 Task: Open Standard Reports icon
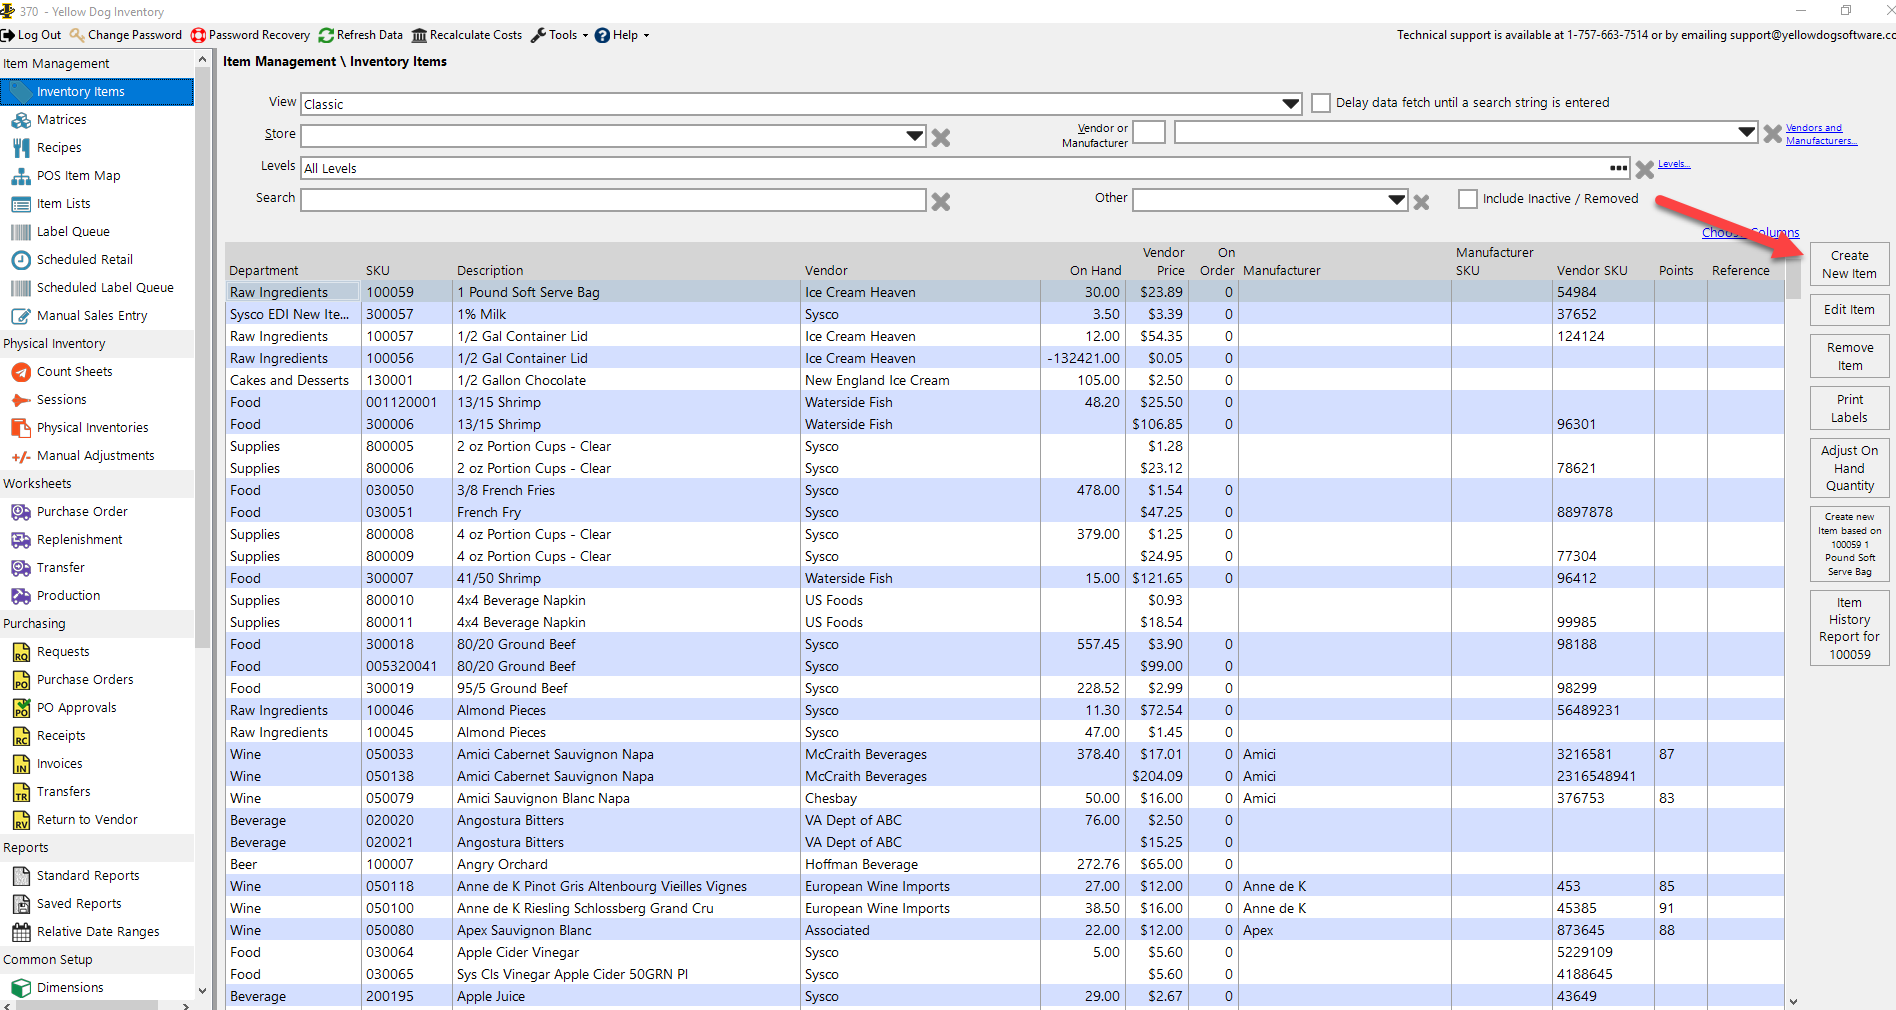[x=21, y=876]
